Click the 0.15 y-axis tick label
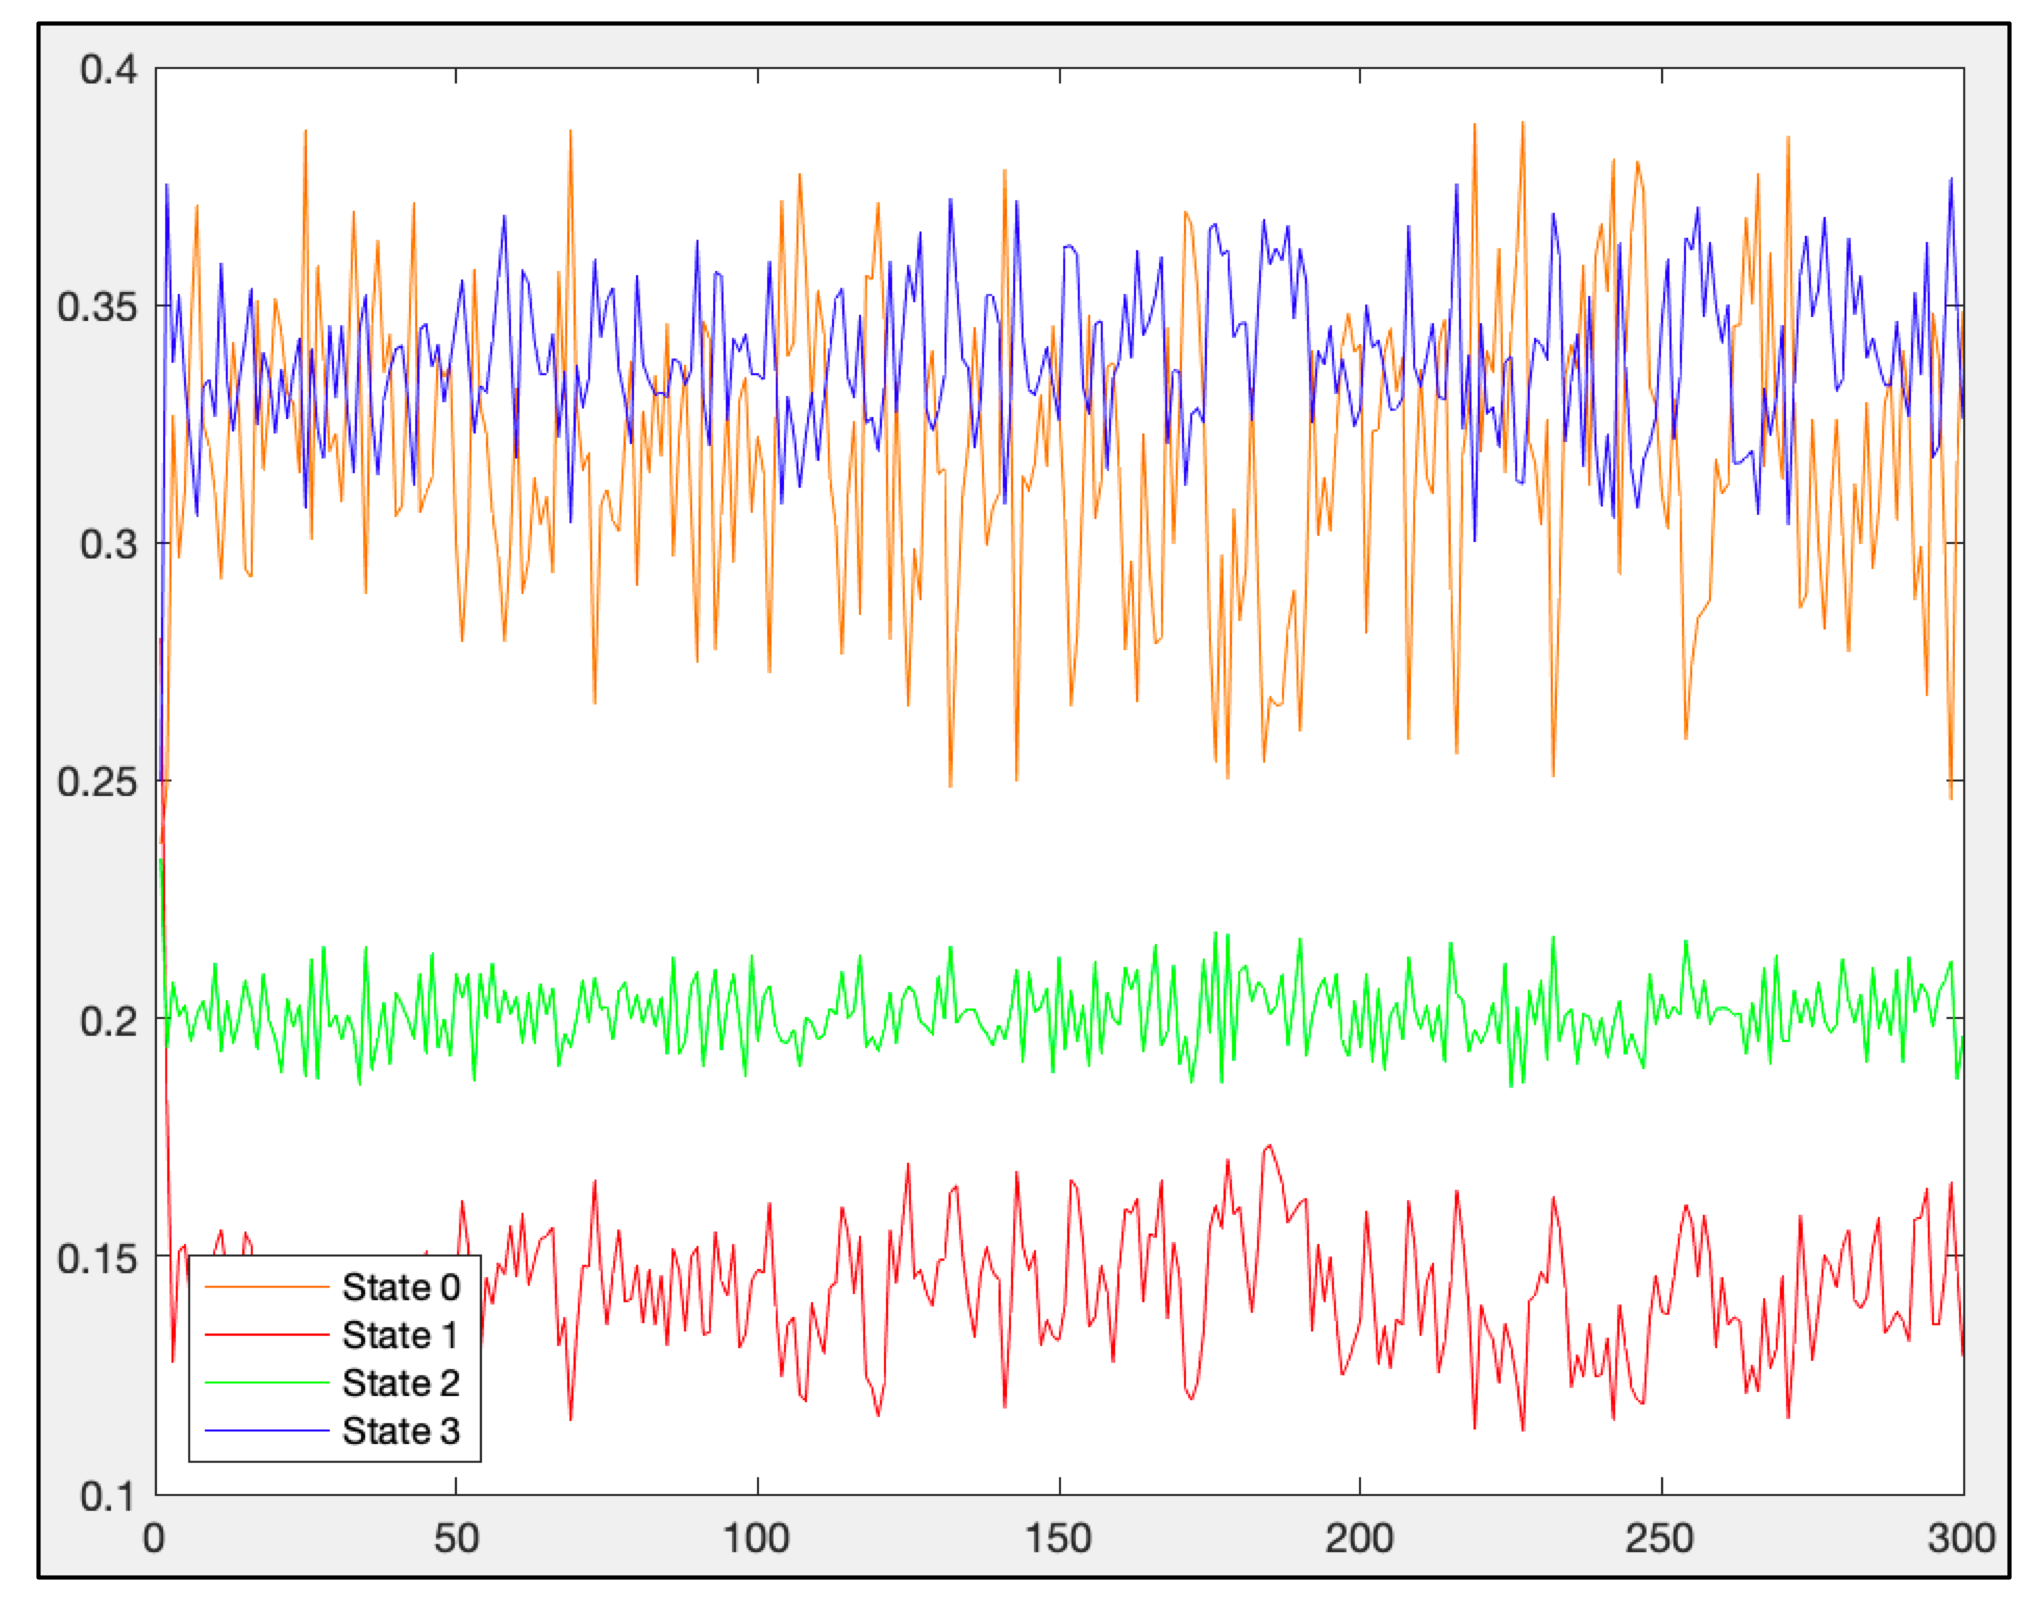Image resolution: width=2040 pixels, height=1608 pixels. point(97,1259)
